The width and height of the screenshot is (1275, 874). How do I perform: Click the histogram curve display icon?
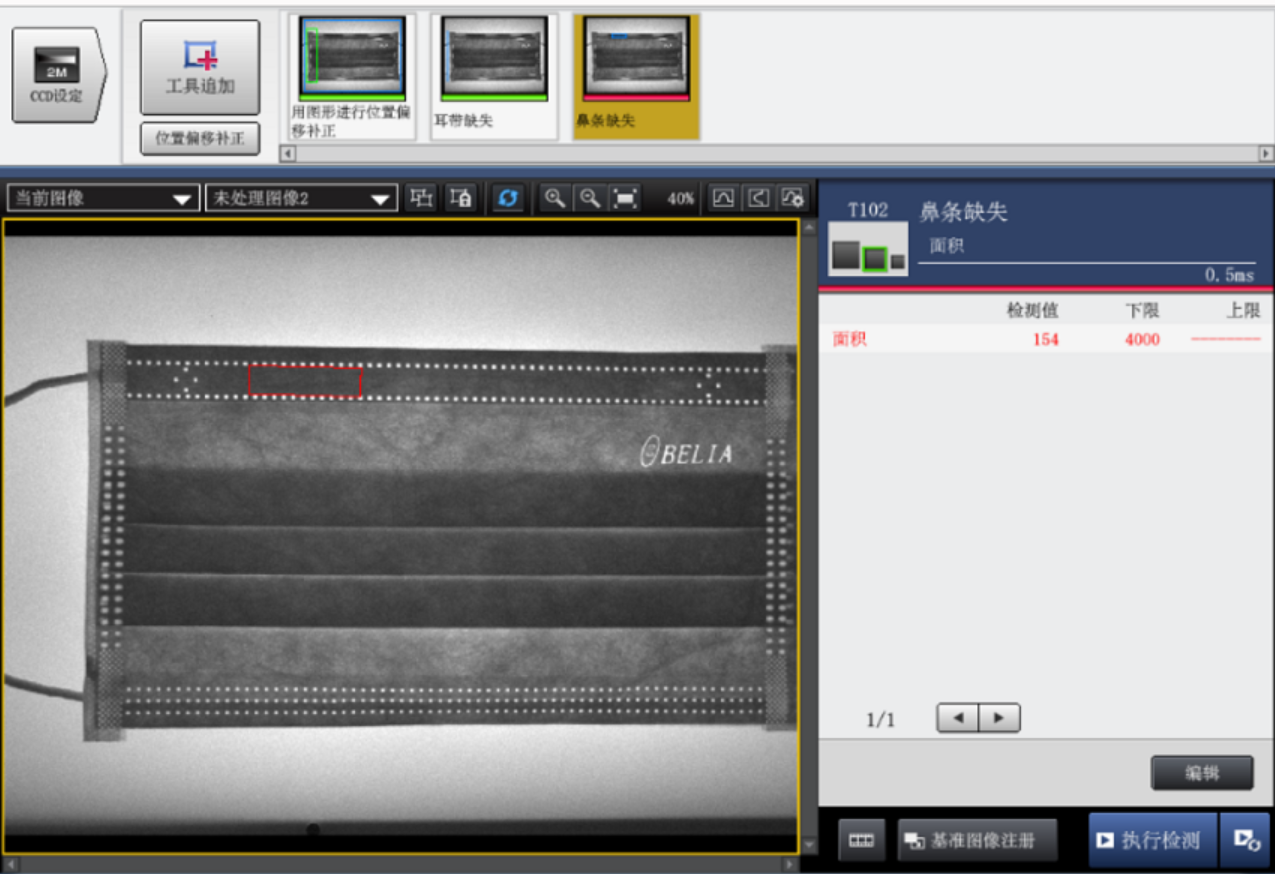click(722, 198)
